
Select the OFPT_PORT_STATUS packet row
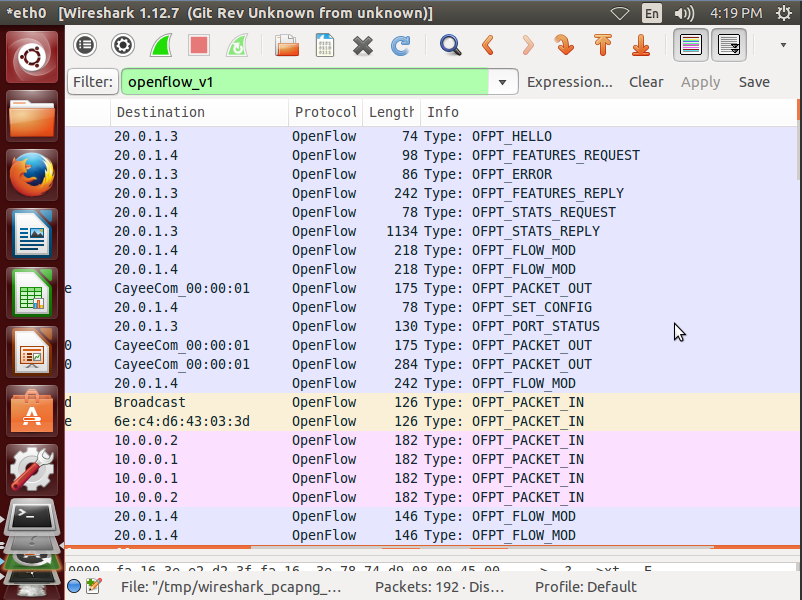pos(431,326)
